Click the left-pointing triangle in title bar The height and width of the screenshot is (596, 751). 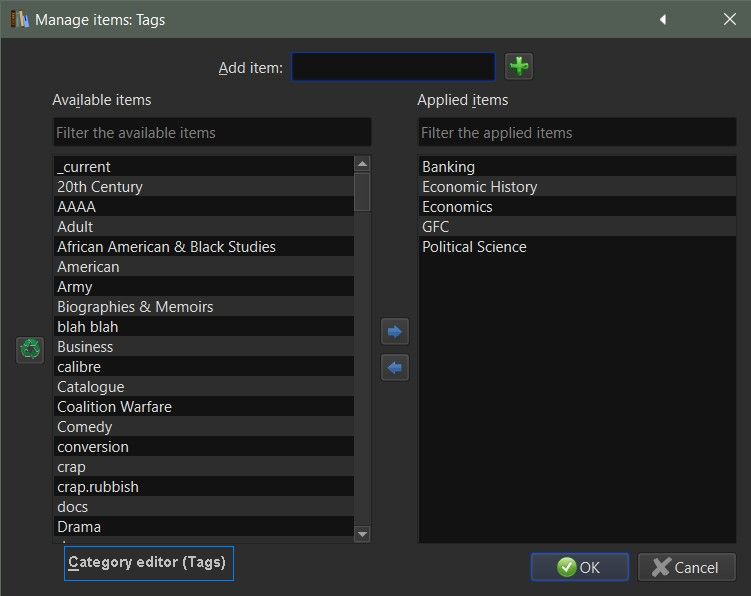[663, 20]
